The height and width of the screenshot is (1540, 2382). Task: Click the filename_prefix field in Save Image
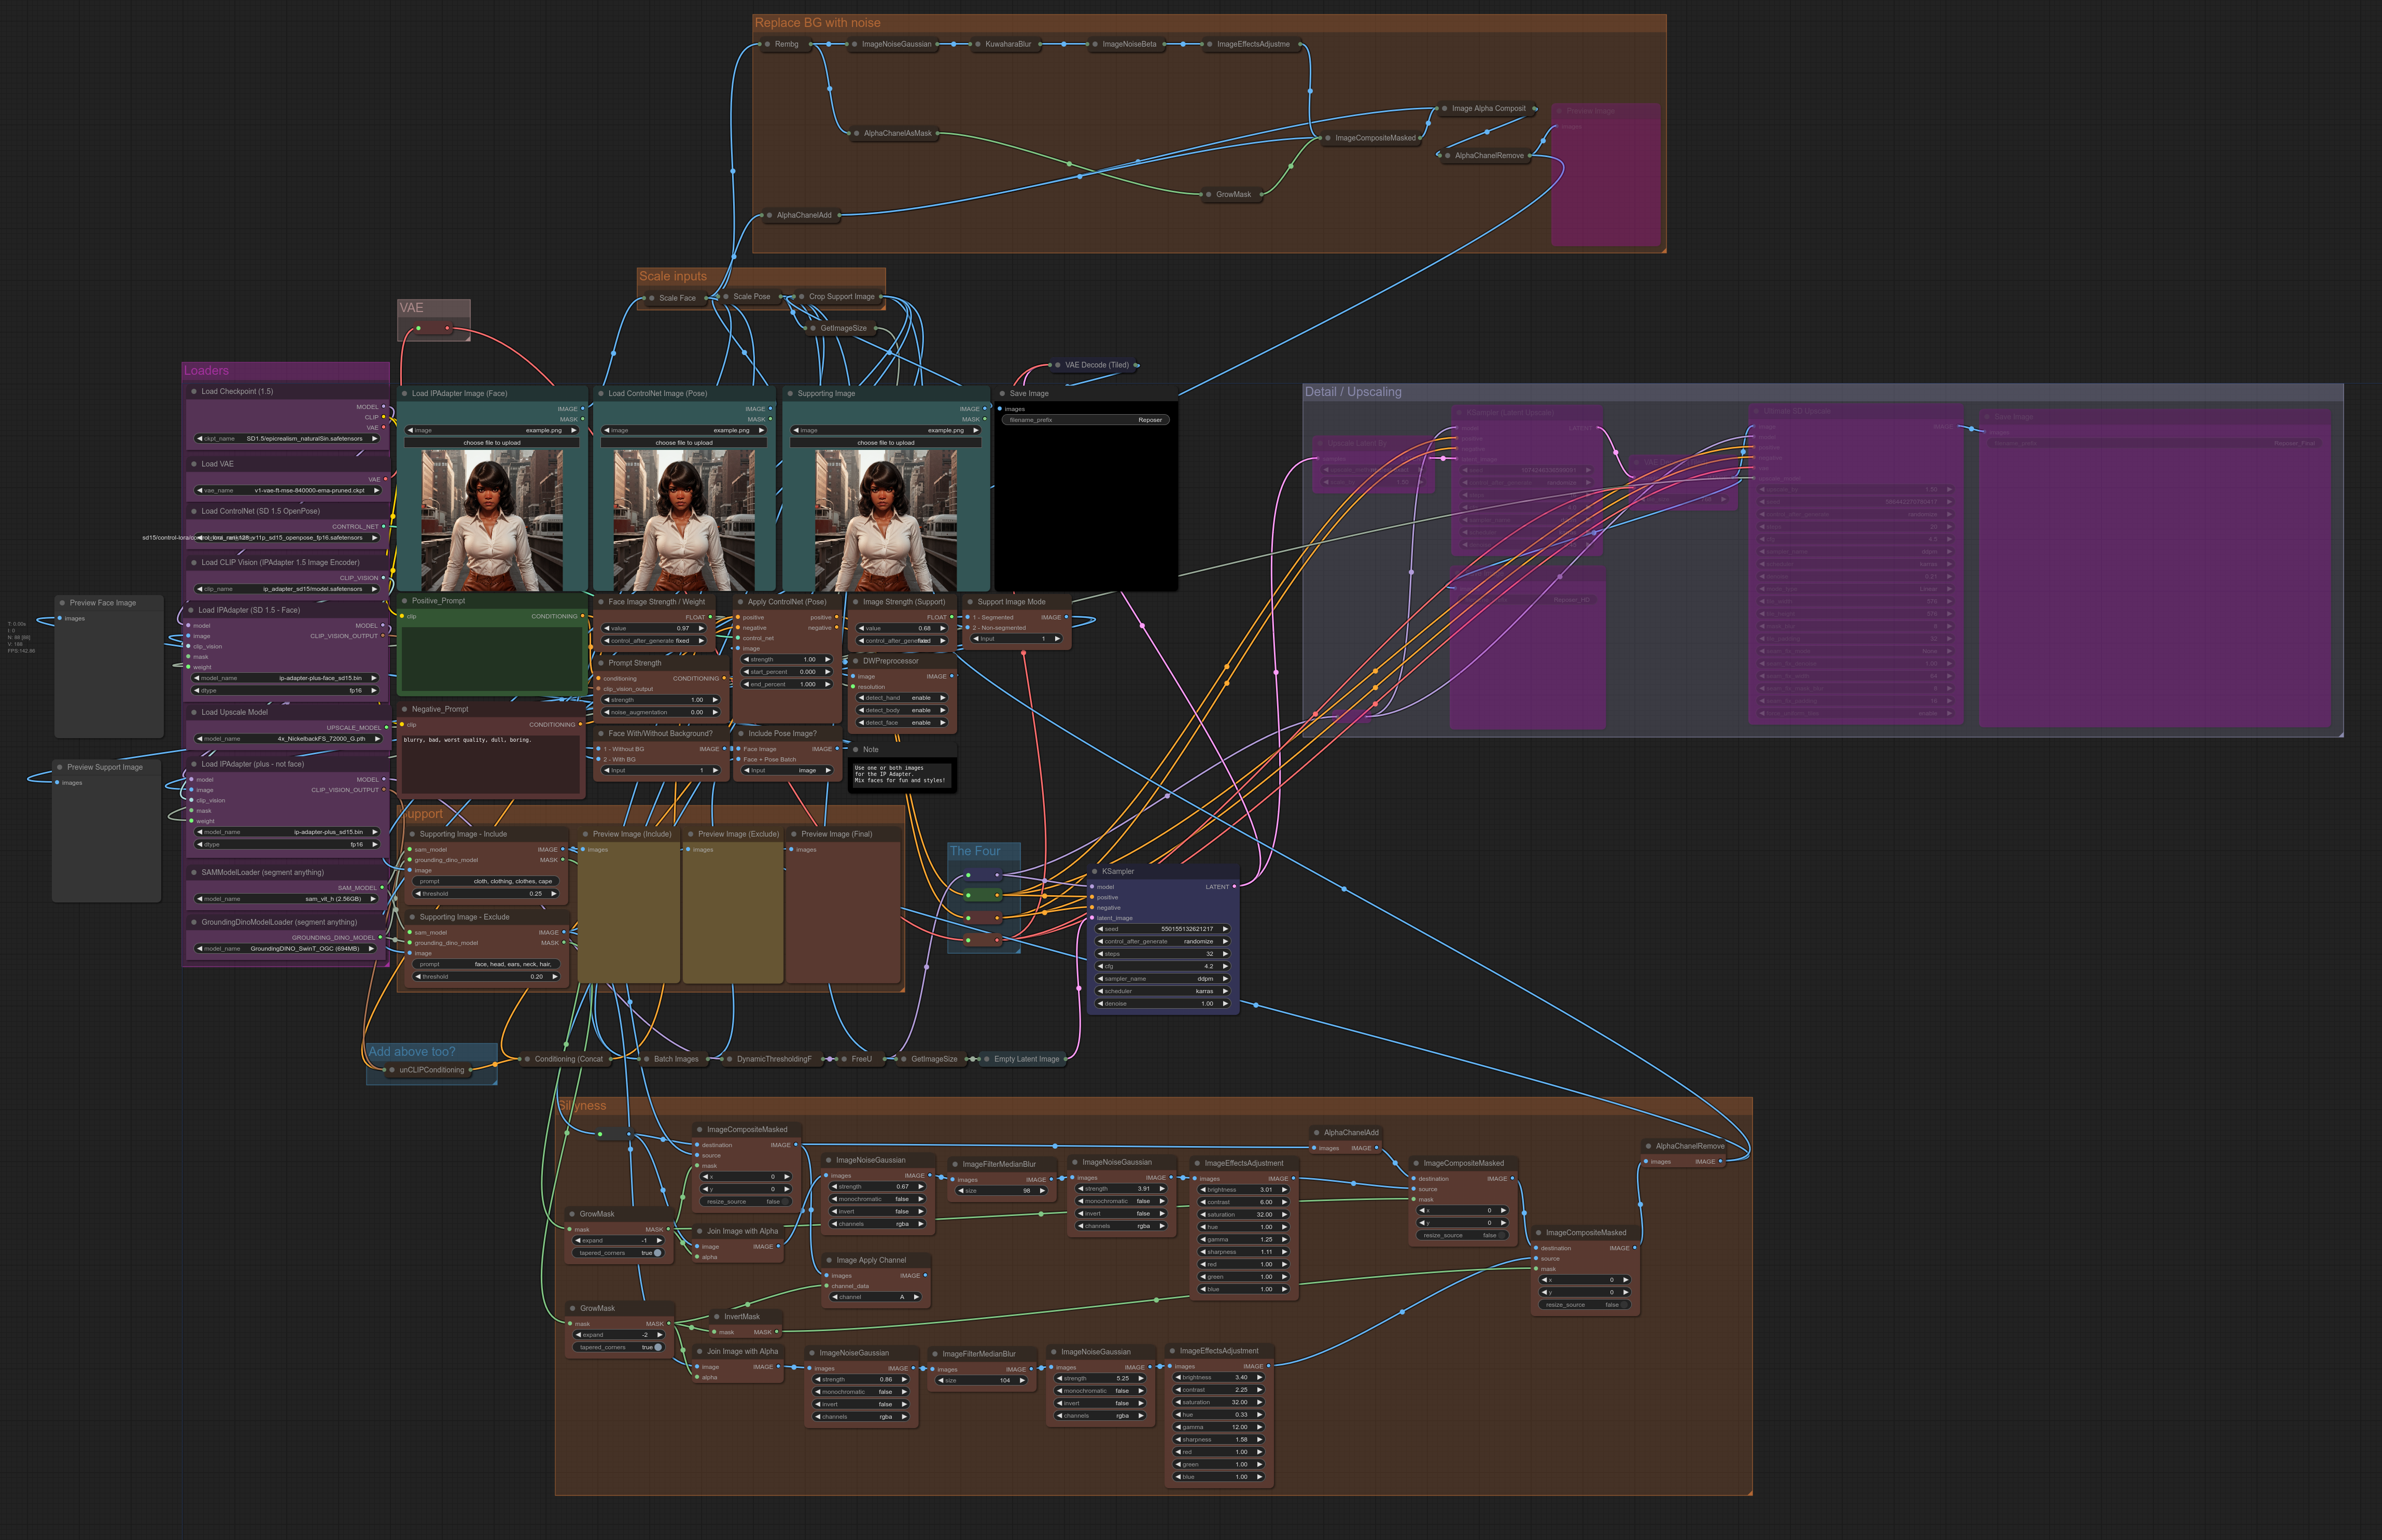[1085, 420]
